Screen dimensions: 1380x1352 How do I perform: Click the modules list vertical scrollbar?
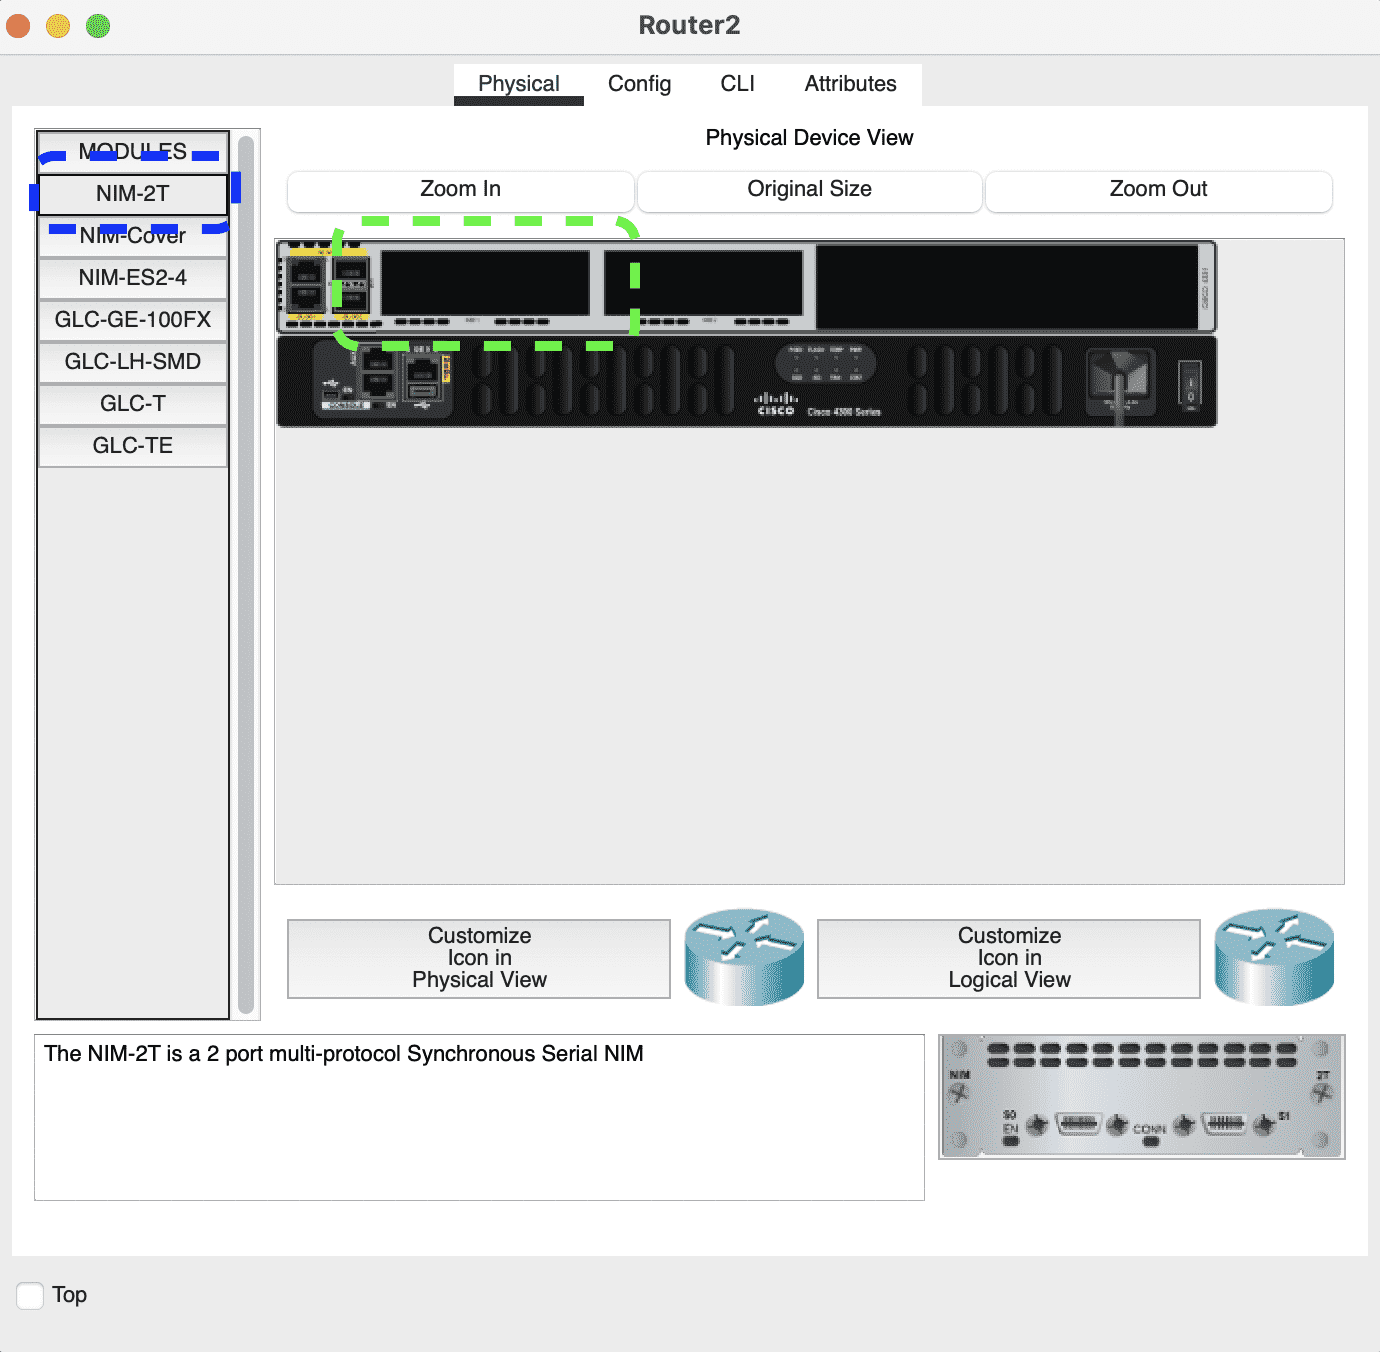point(246,575)
